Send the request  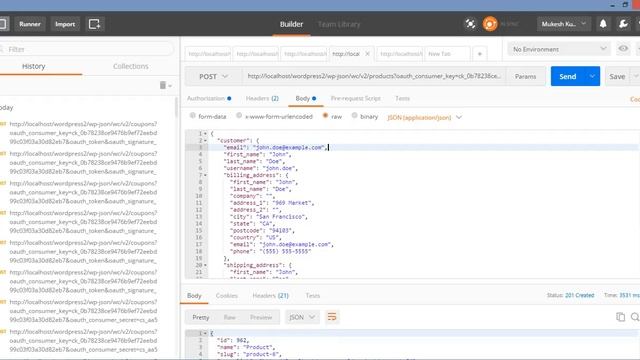click(567, 76)
